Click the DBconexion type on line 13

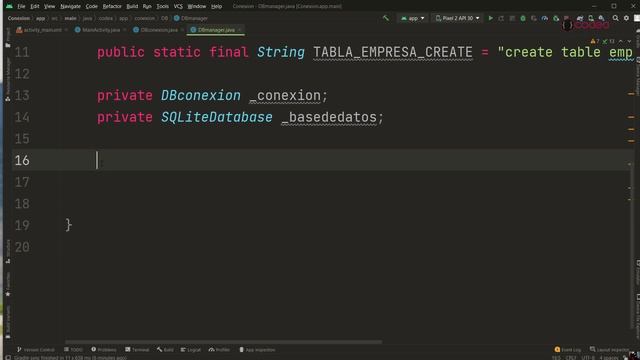click(x=201, y=96)
